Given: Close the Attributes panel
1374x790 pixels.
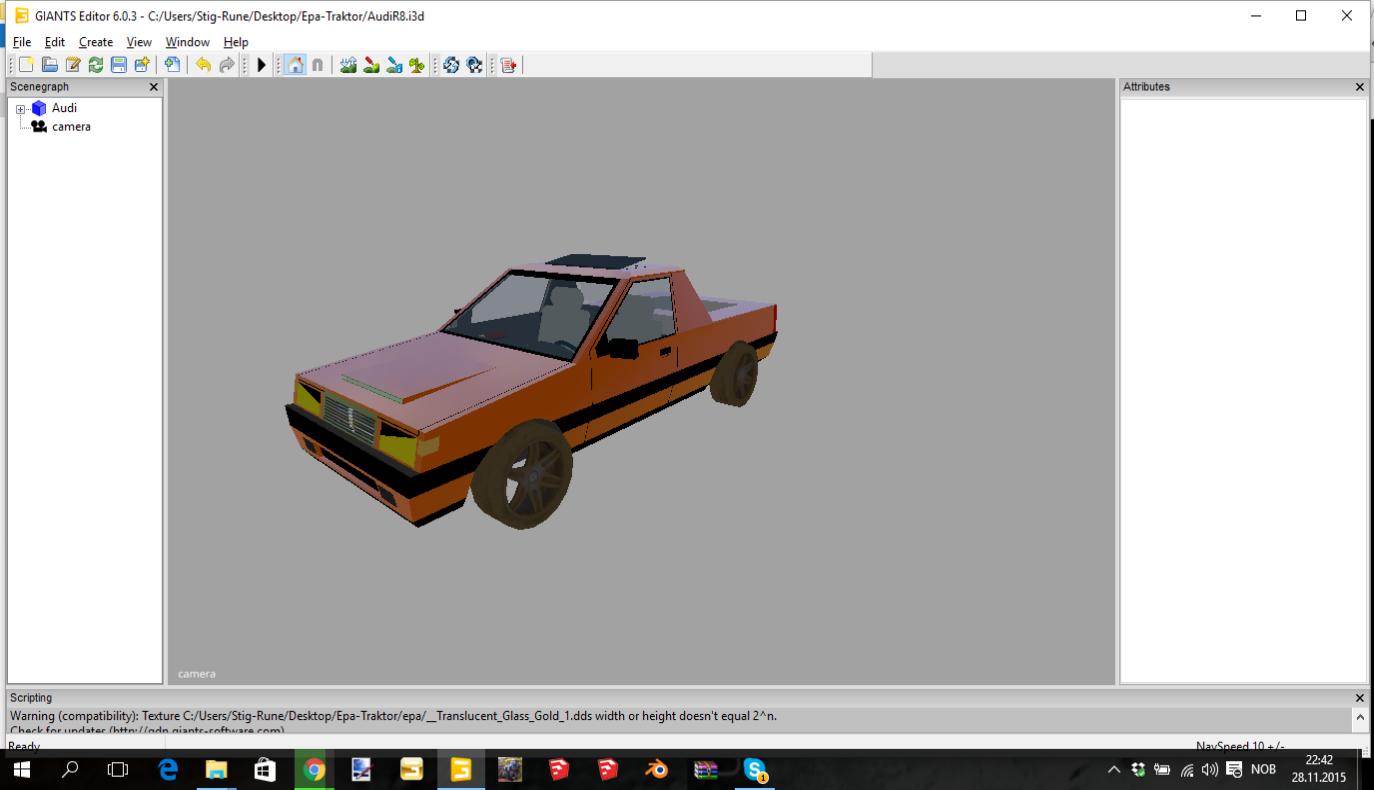Looking at the screenshot, I should 1359,87.
